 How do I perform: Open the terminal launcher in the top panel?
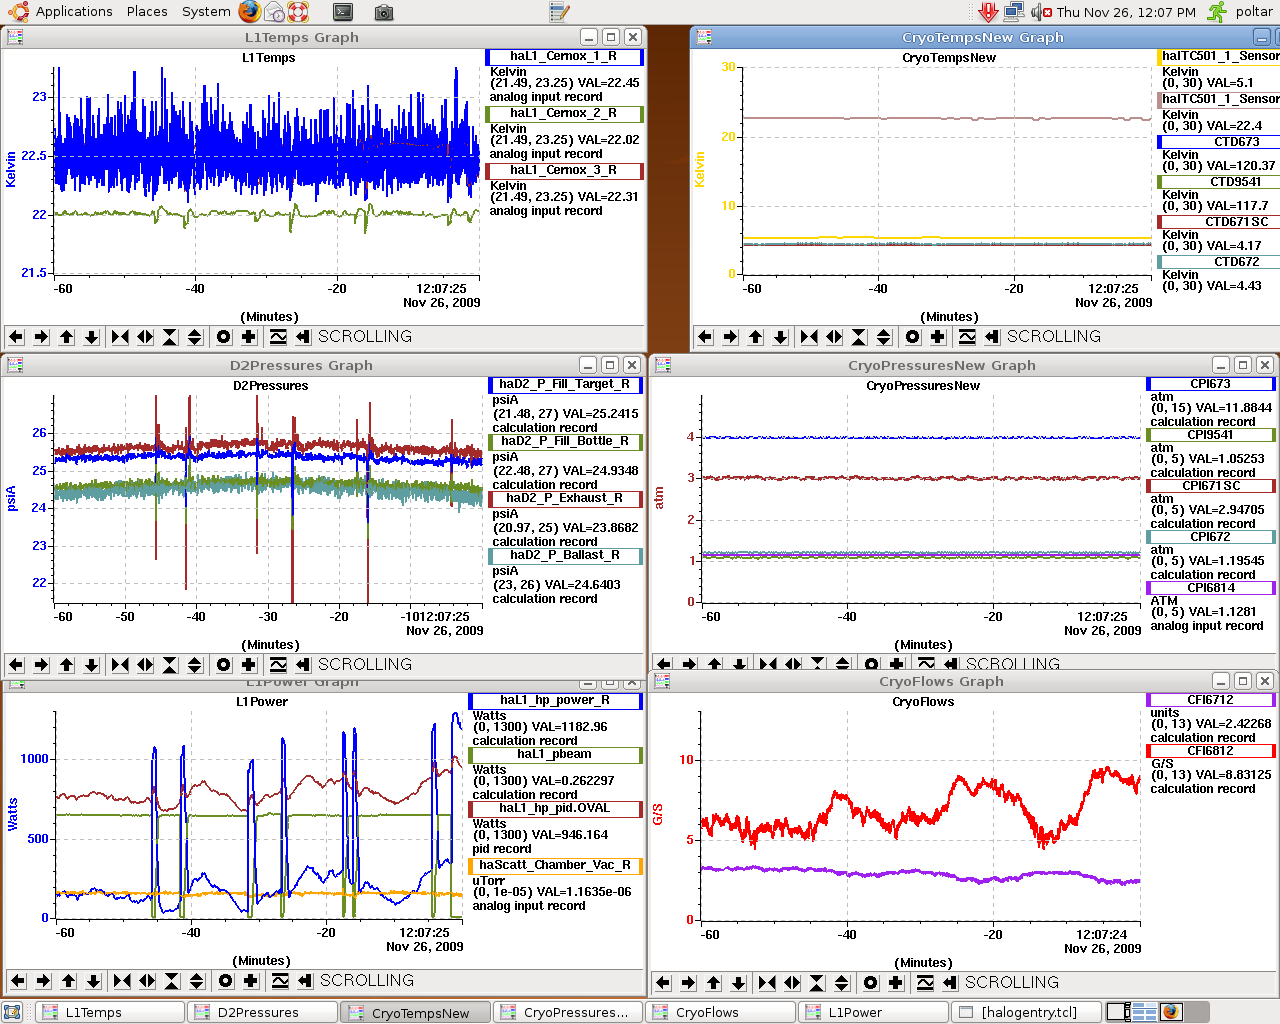click(x=343, y=12)
